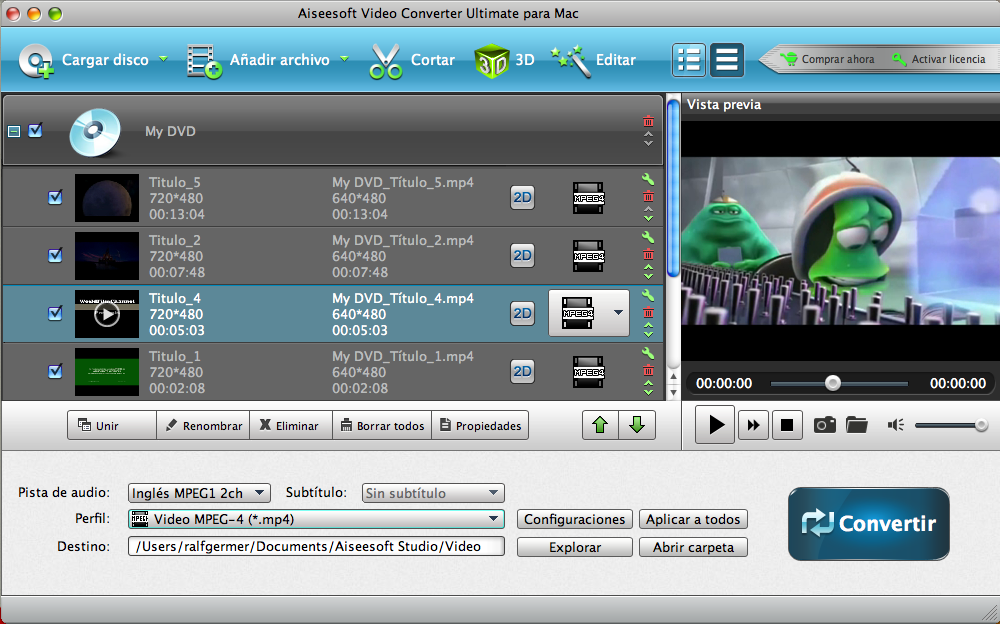Delete Titulo_2 with its trash icon
Image resolution: width=1000 pixels, height=624 pixels.
(x=648, y=255)
